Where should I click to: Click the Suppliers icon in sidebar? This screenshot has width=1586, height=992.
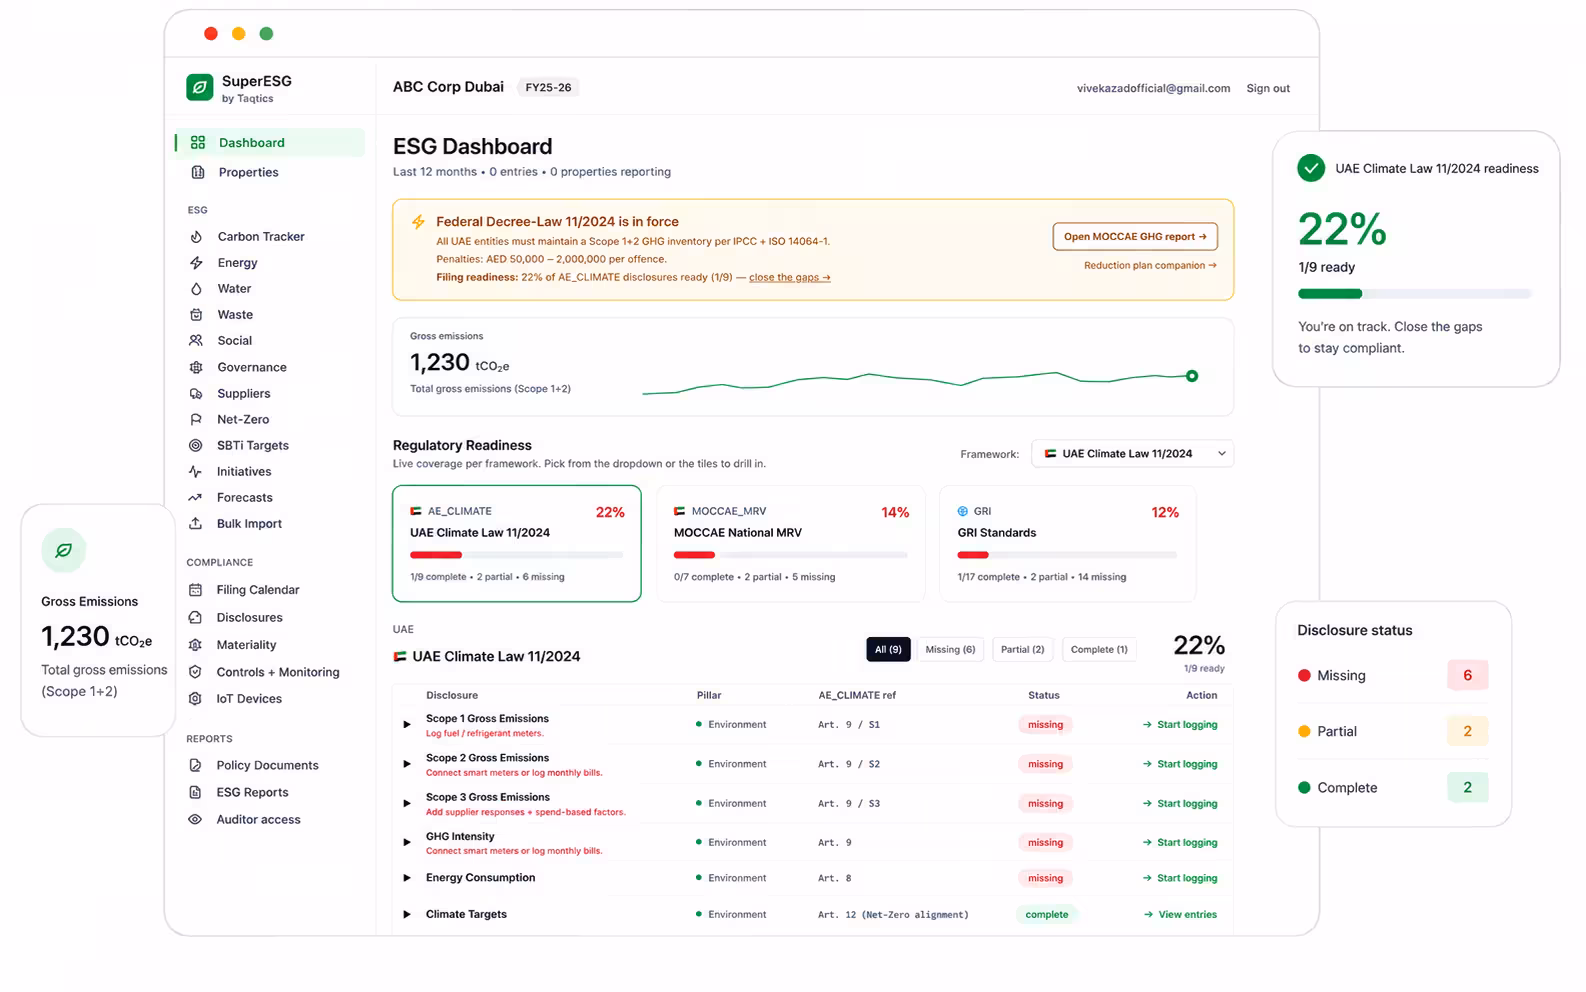196,394
